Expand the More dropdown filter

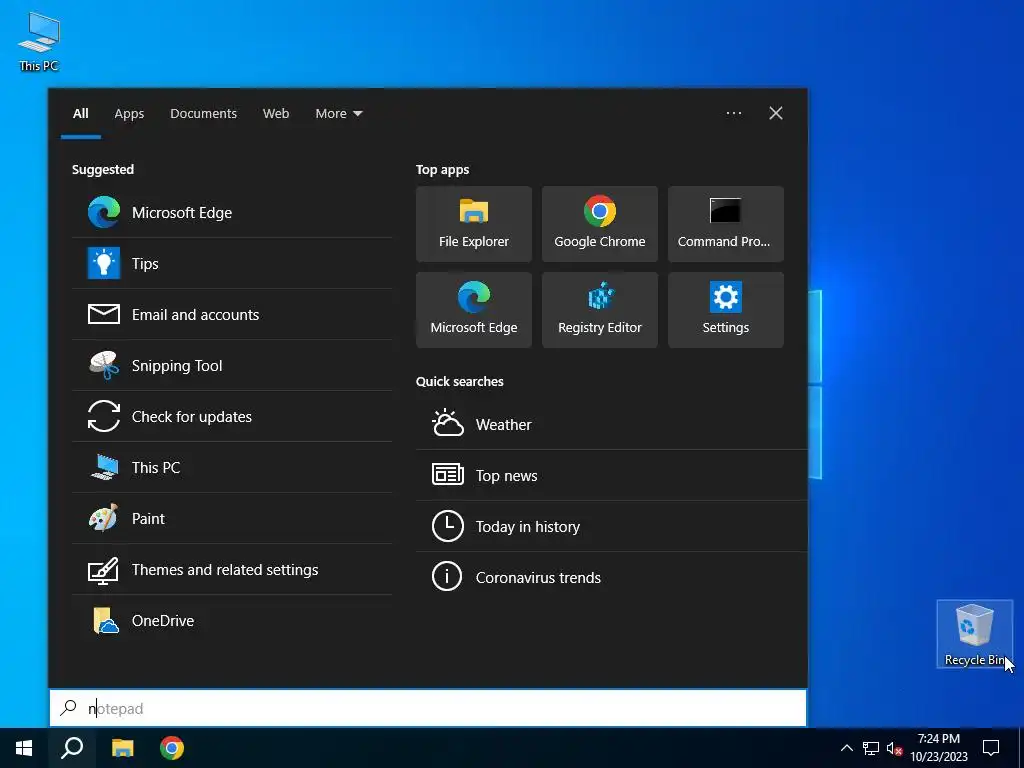(338, 114)
